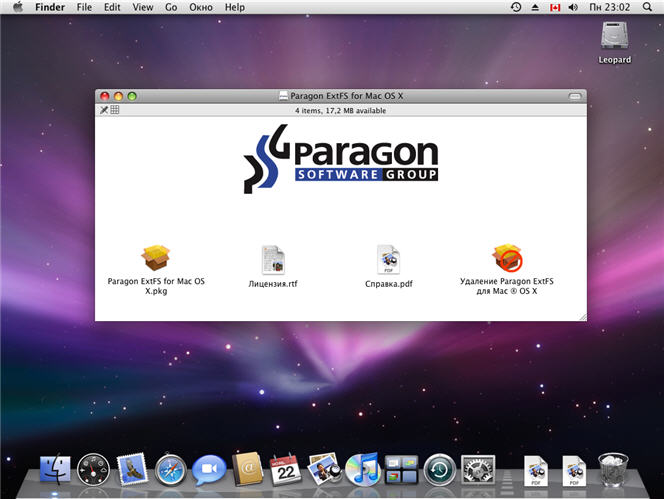Open System Preferences from the Dock
The image size is (664, 499).
(478, 469)
